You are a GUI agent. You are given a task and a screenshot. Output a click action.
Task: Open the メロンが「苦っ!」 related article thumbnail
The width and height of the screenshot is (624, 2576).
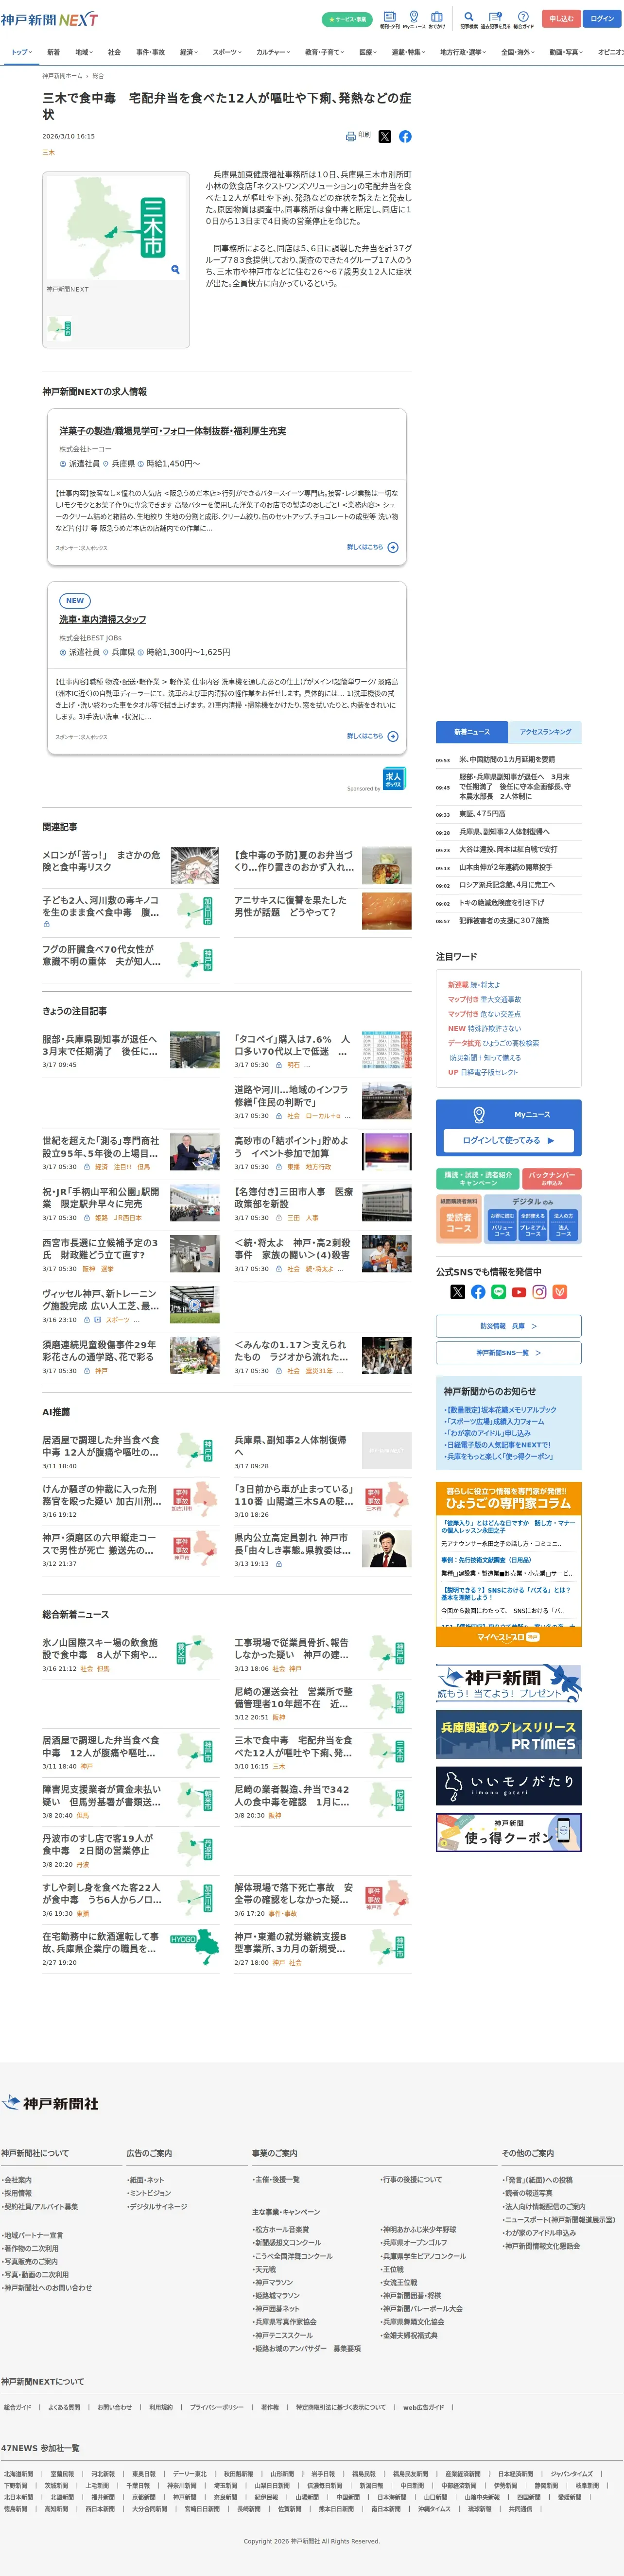pyautogui.click(x=195, y=866)
